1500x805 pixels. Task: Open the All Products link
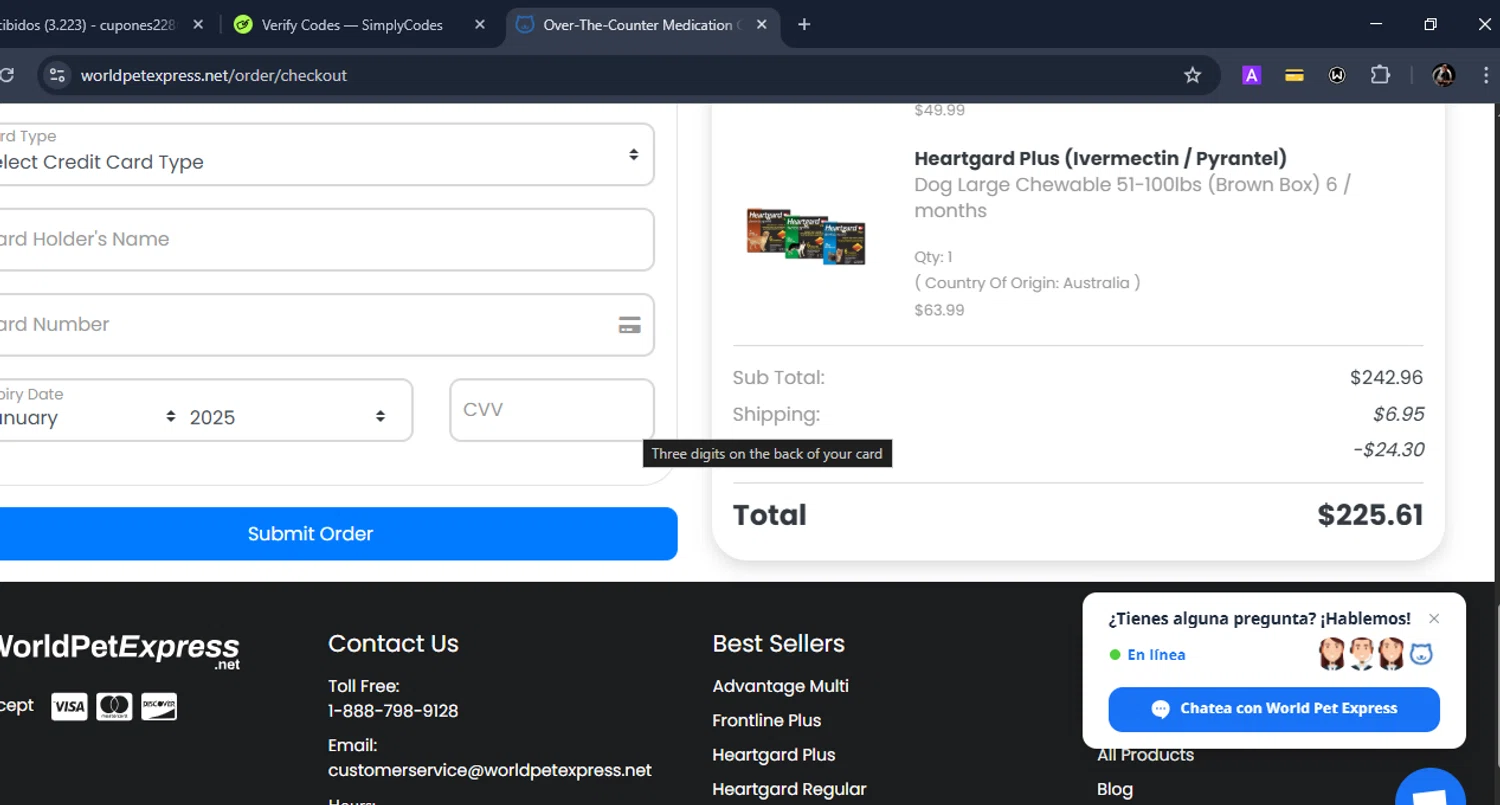click(x=1145, y=755)
